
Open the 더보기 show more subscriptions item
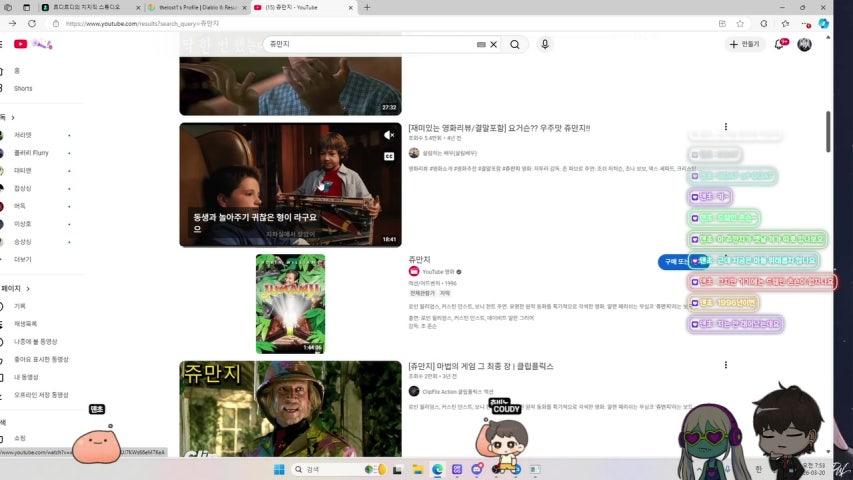(23, 260)
